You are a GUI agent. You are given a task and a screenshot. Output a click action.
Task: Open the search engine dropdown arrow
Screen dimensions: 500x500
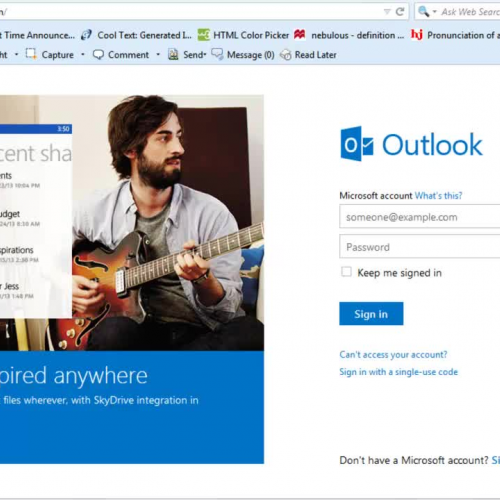tap(434, 12)
